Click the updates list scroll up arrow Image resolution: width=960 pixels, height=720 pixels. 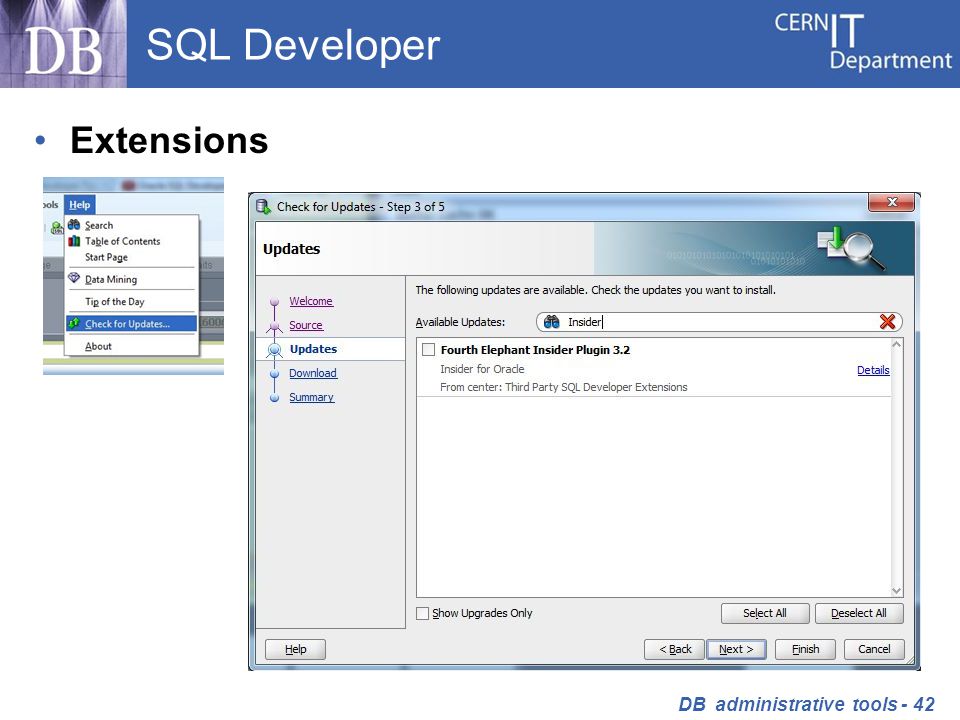pos(896,345)
